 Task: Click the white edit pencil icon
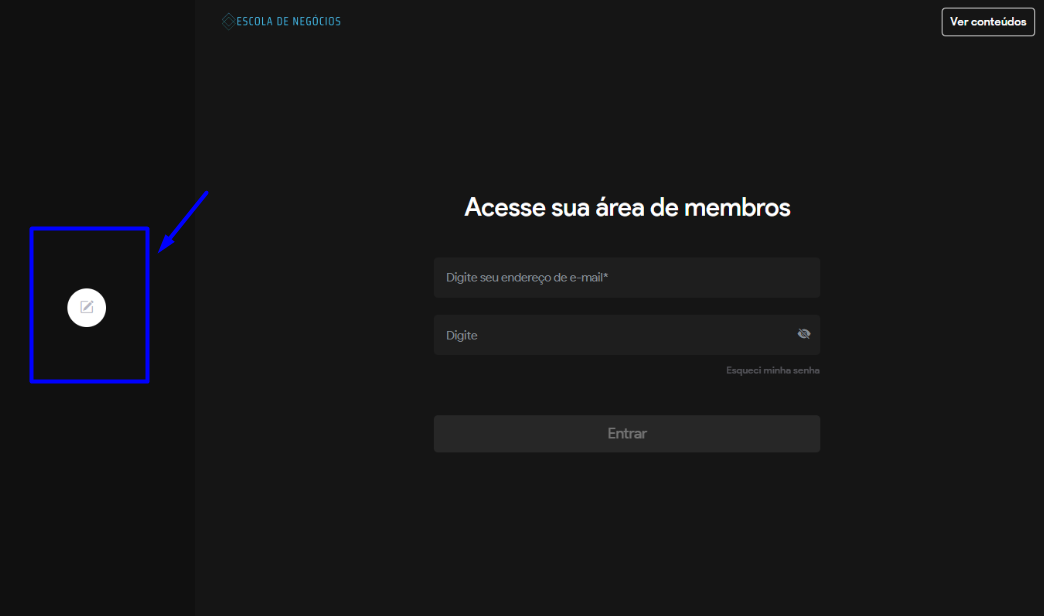point(87,307)
